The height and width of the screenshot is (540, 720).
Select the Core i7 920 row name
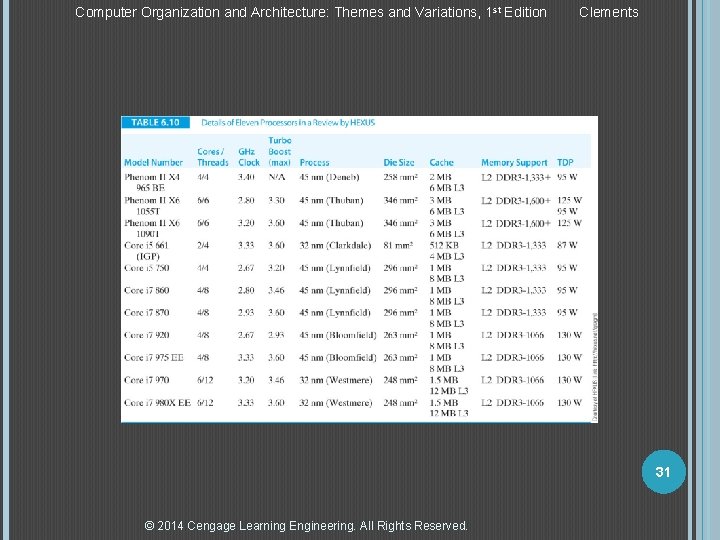(x=146, y=335)
